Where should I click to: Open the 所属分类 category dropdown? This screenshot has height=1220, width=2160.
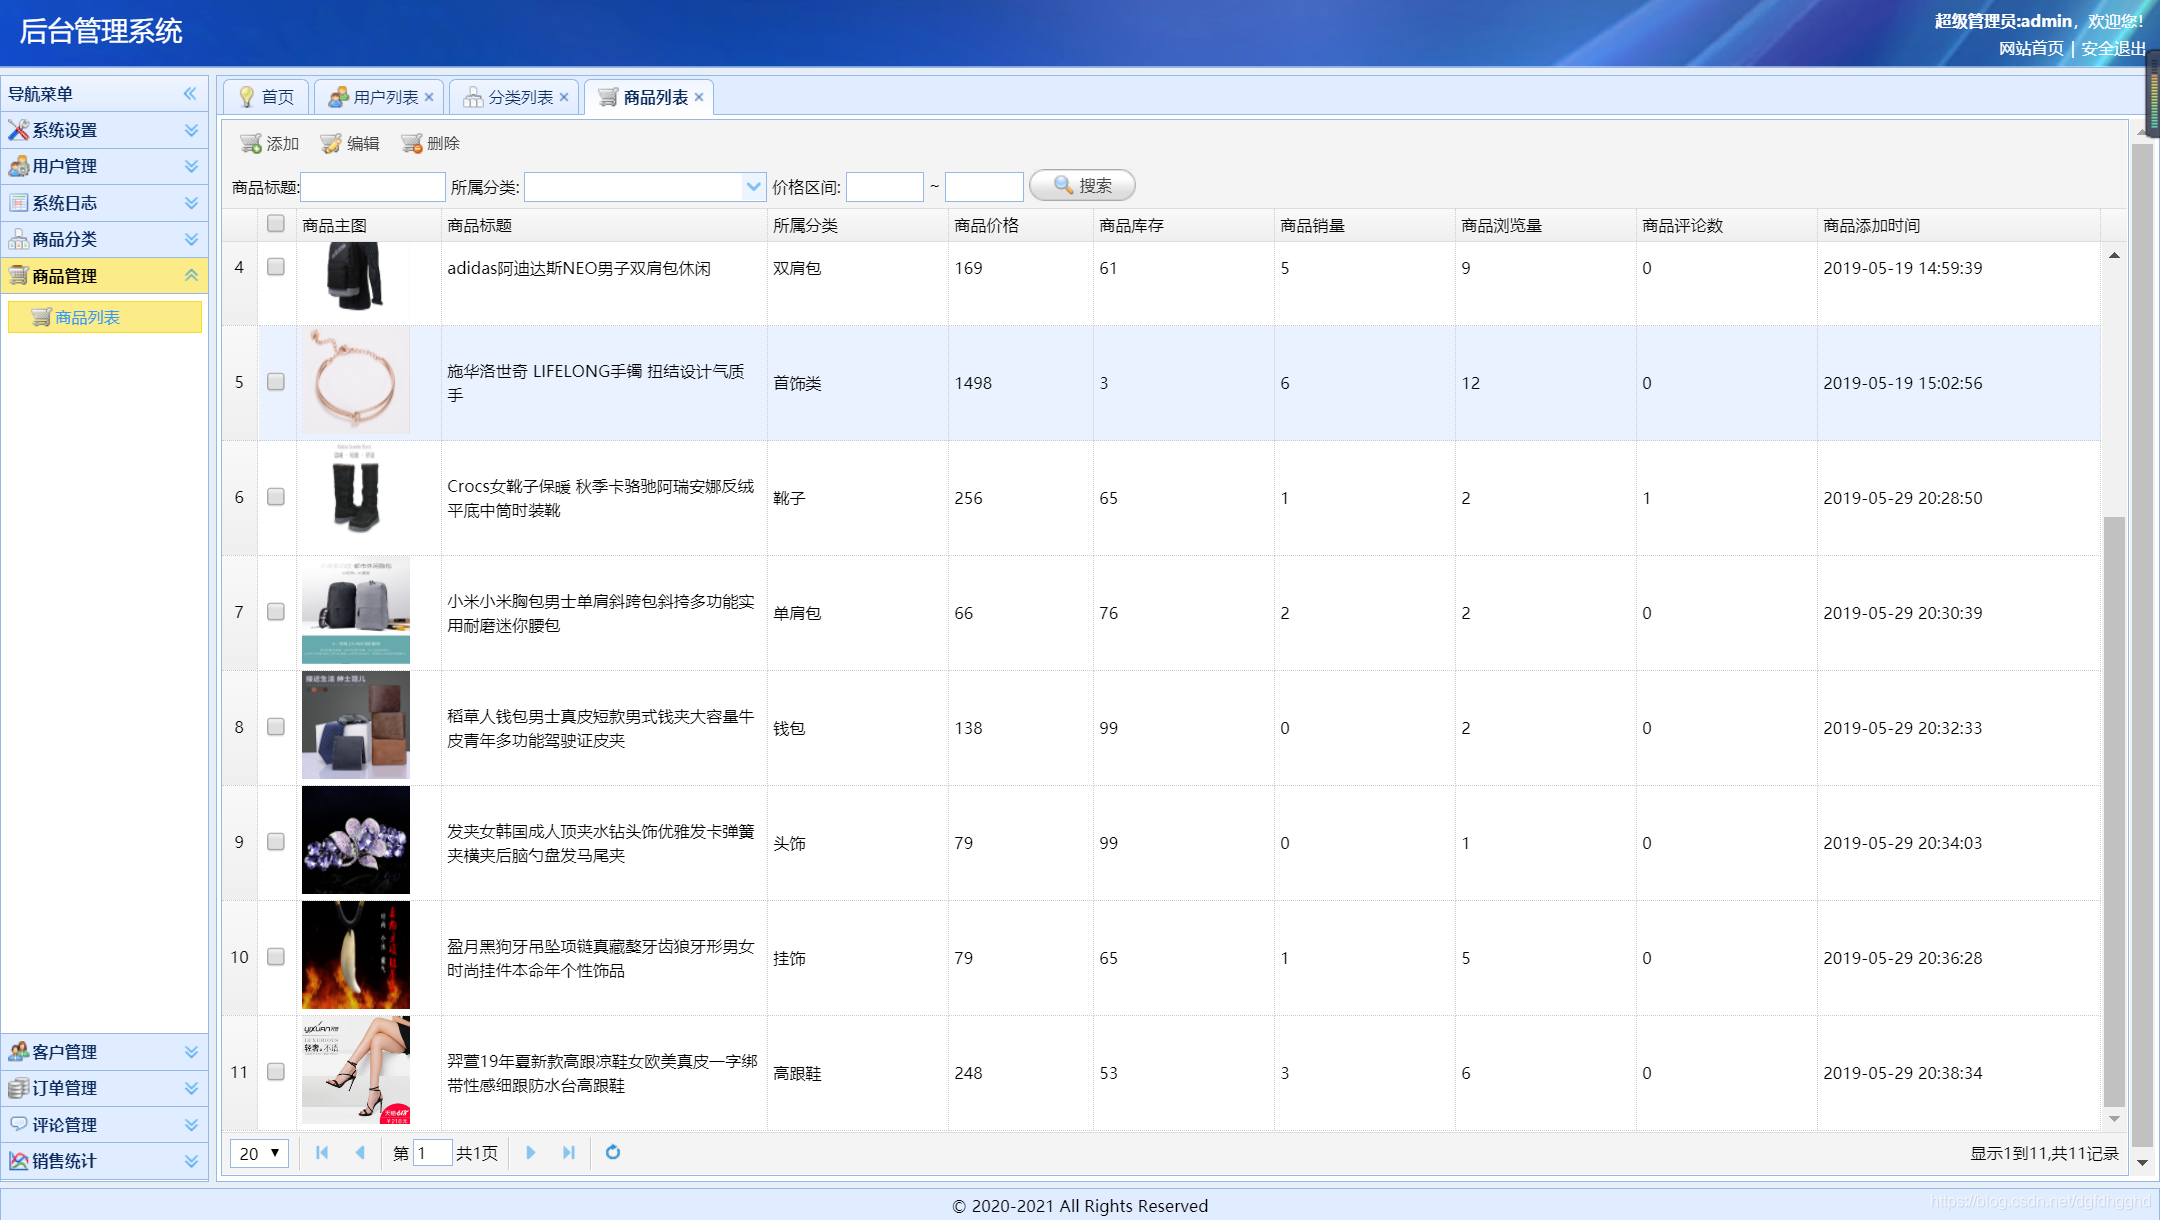[x=754, y=187]
